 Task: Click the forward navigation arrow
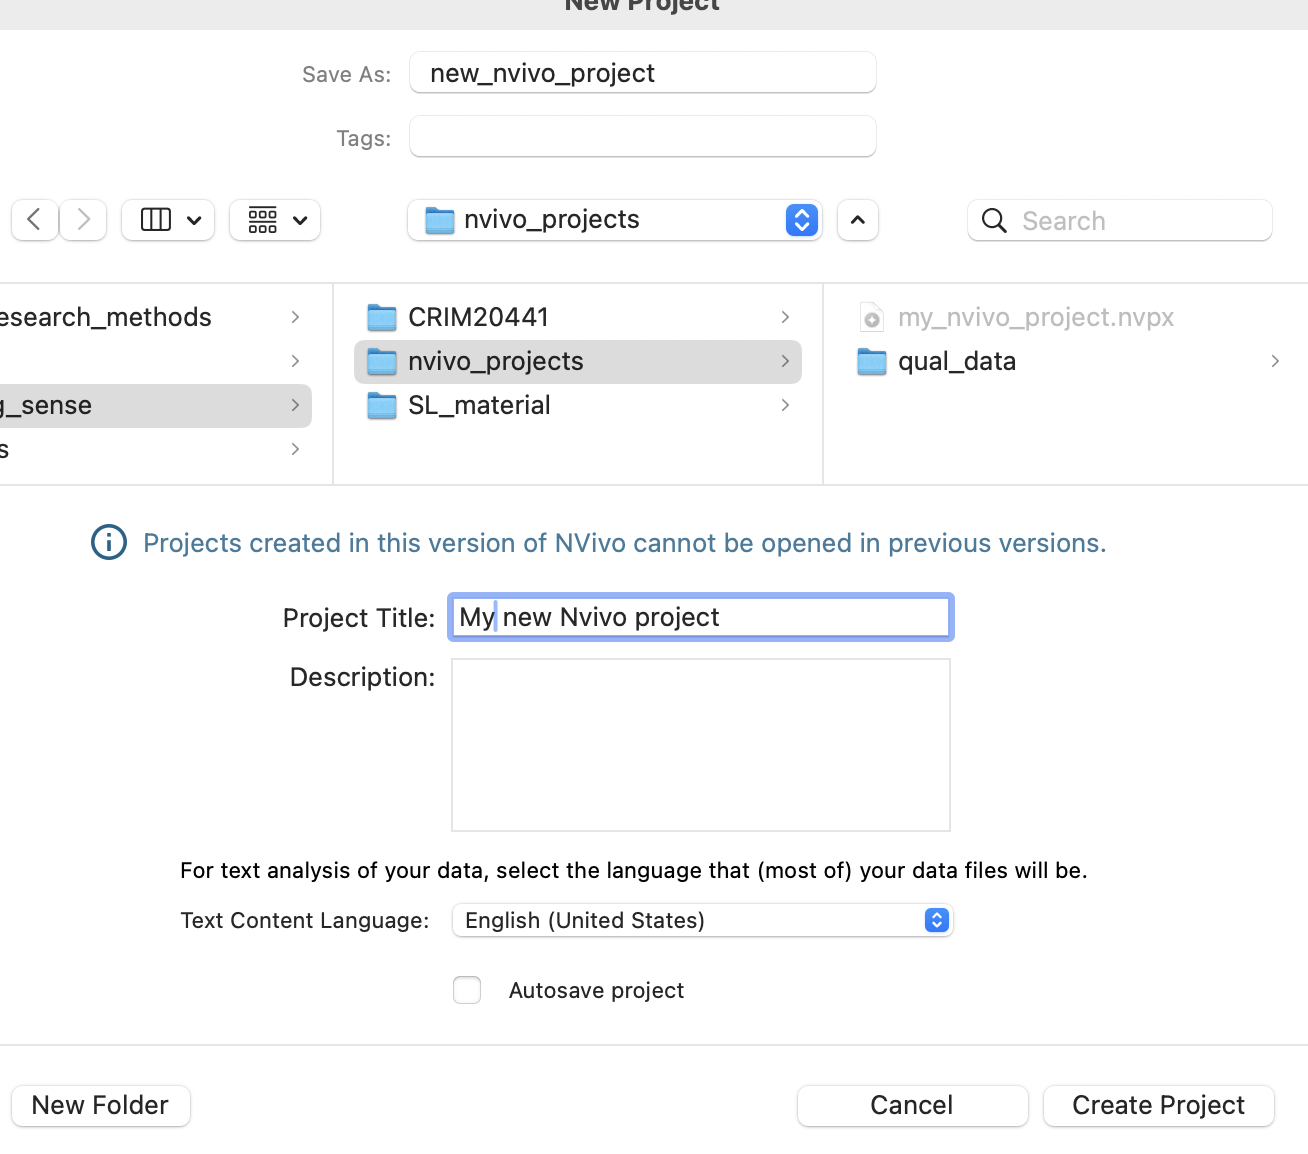[84, 220]
